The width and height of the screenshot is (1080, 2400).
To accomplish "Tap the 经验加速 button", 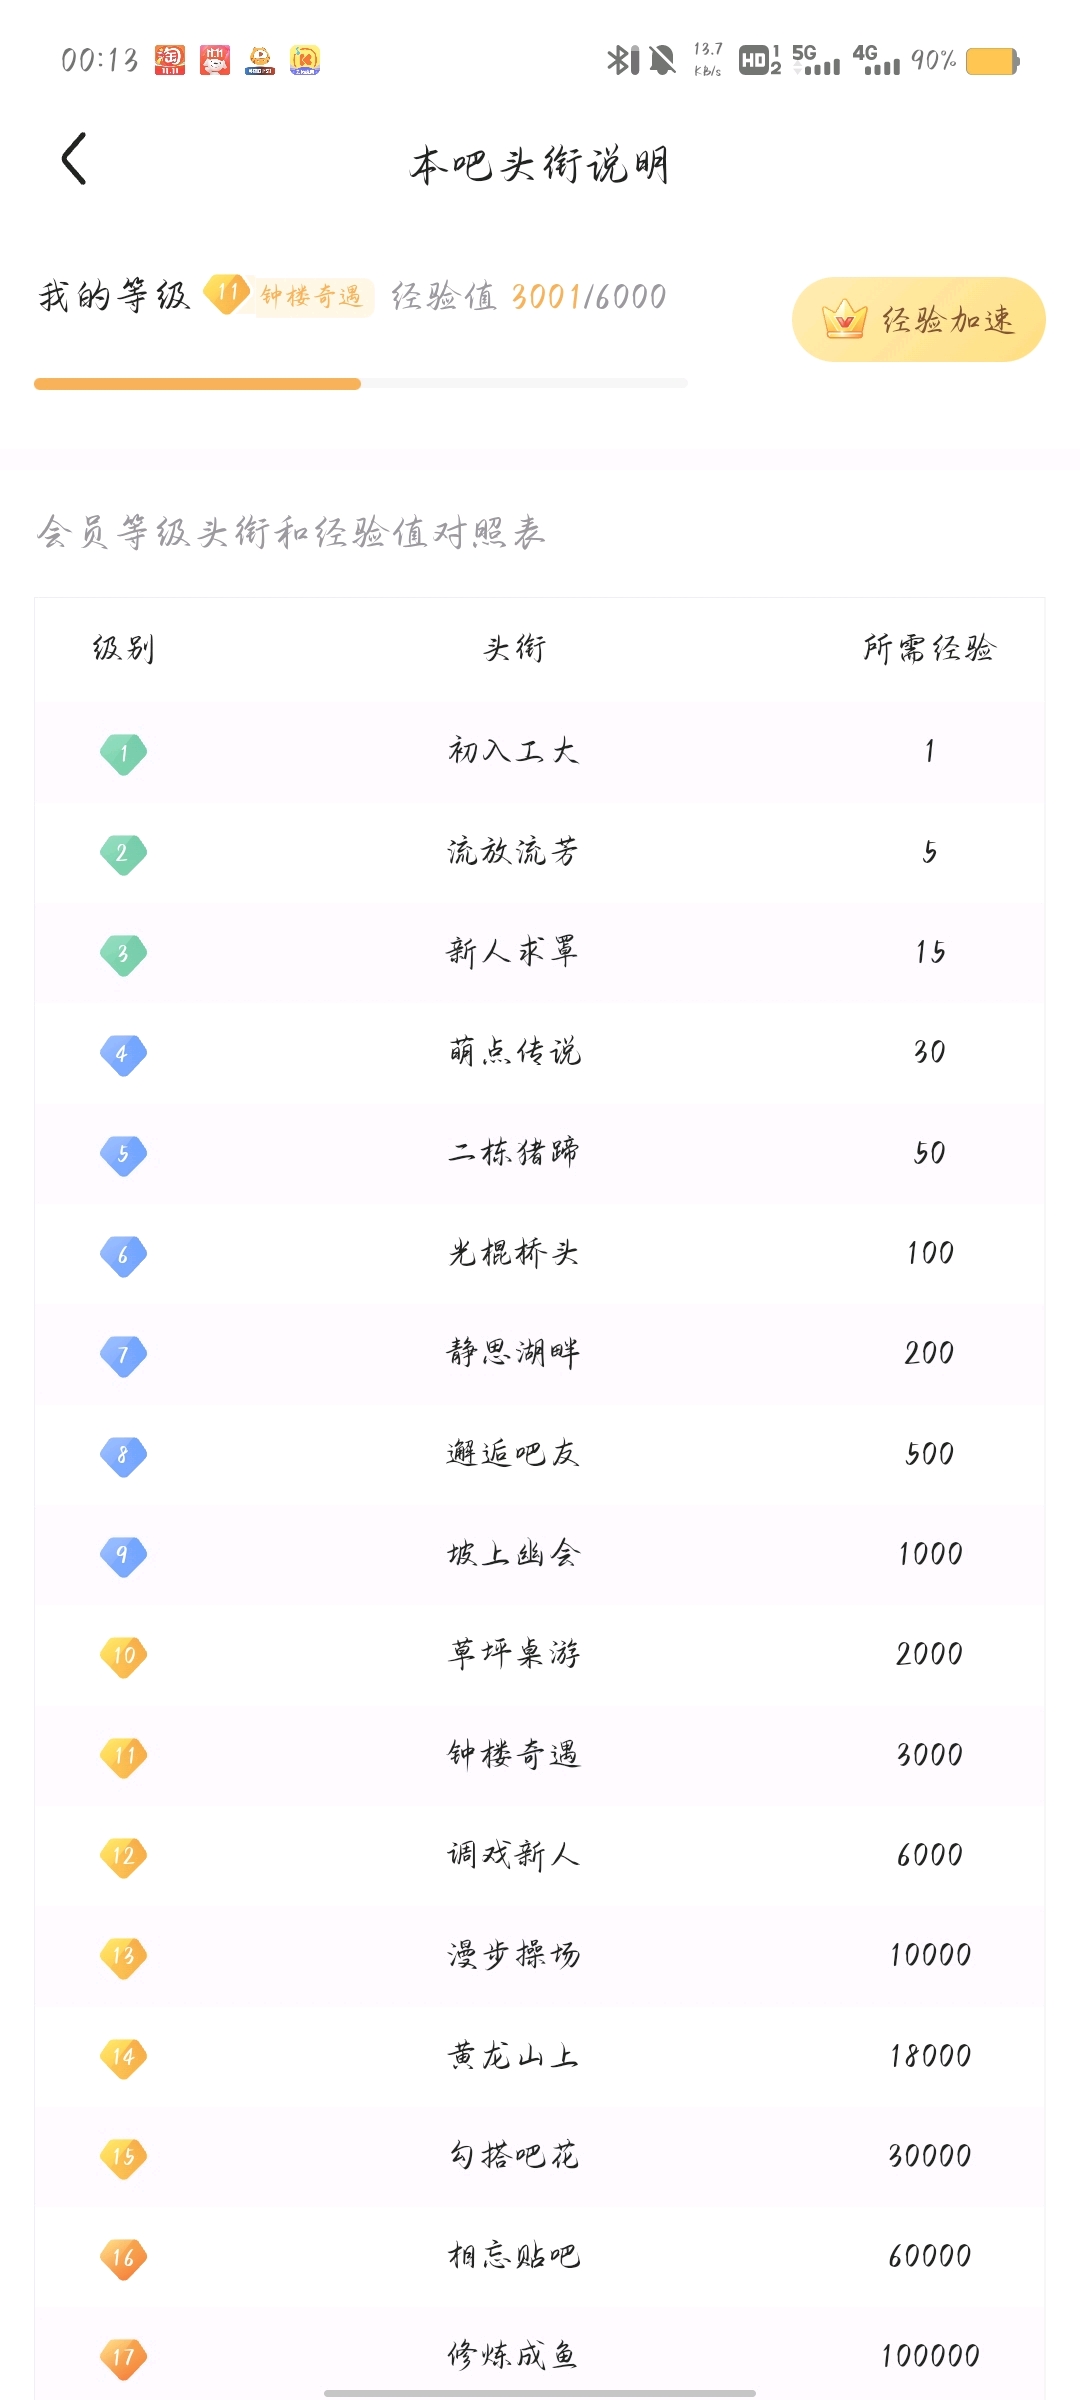I will [918, 320].
